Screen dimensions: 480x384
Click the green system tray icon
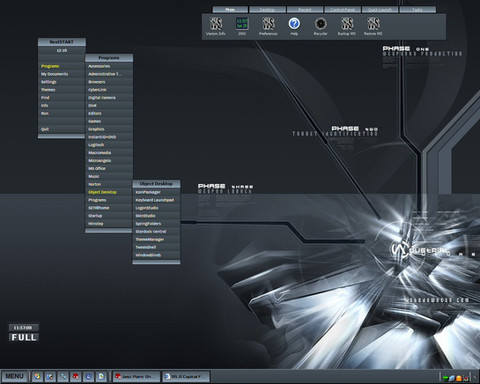[x=446, y=378]
